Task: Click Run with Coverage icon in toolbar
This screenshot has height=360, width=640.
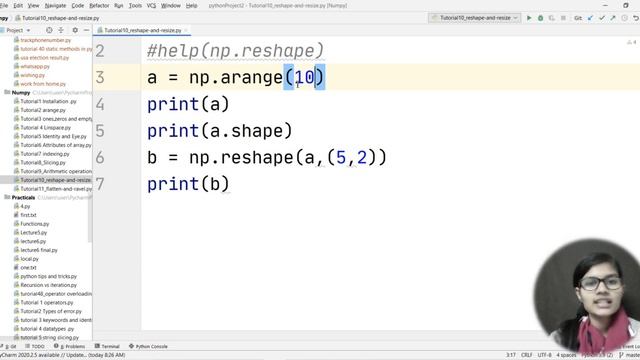Action: (552, 18)
